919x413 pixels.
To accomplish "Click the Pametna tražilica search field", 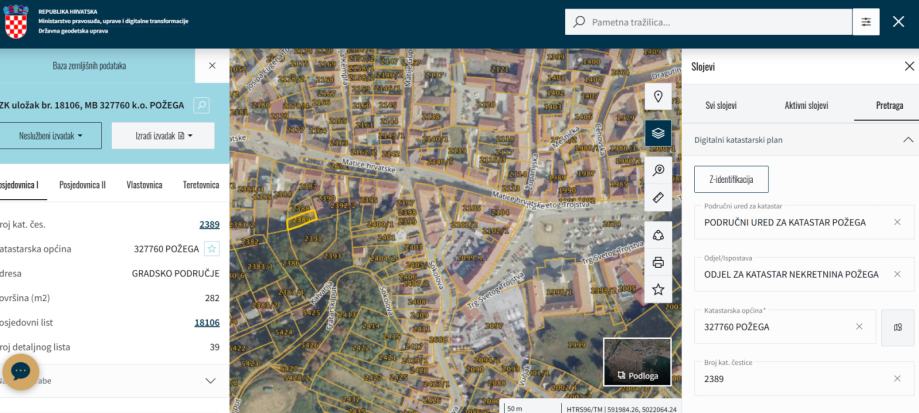I will (x=715, y=22).
